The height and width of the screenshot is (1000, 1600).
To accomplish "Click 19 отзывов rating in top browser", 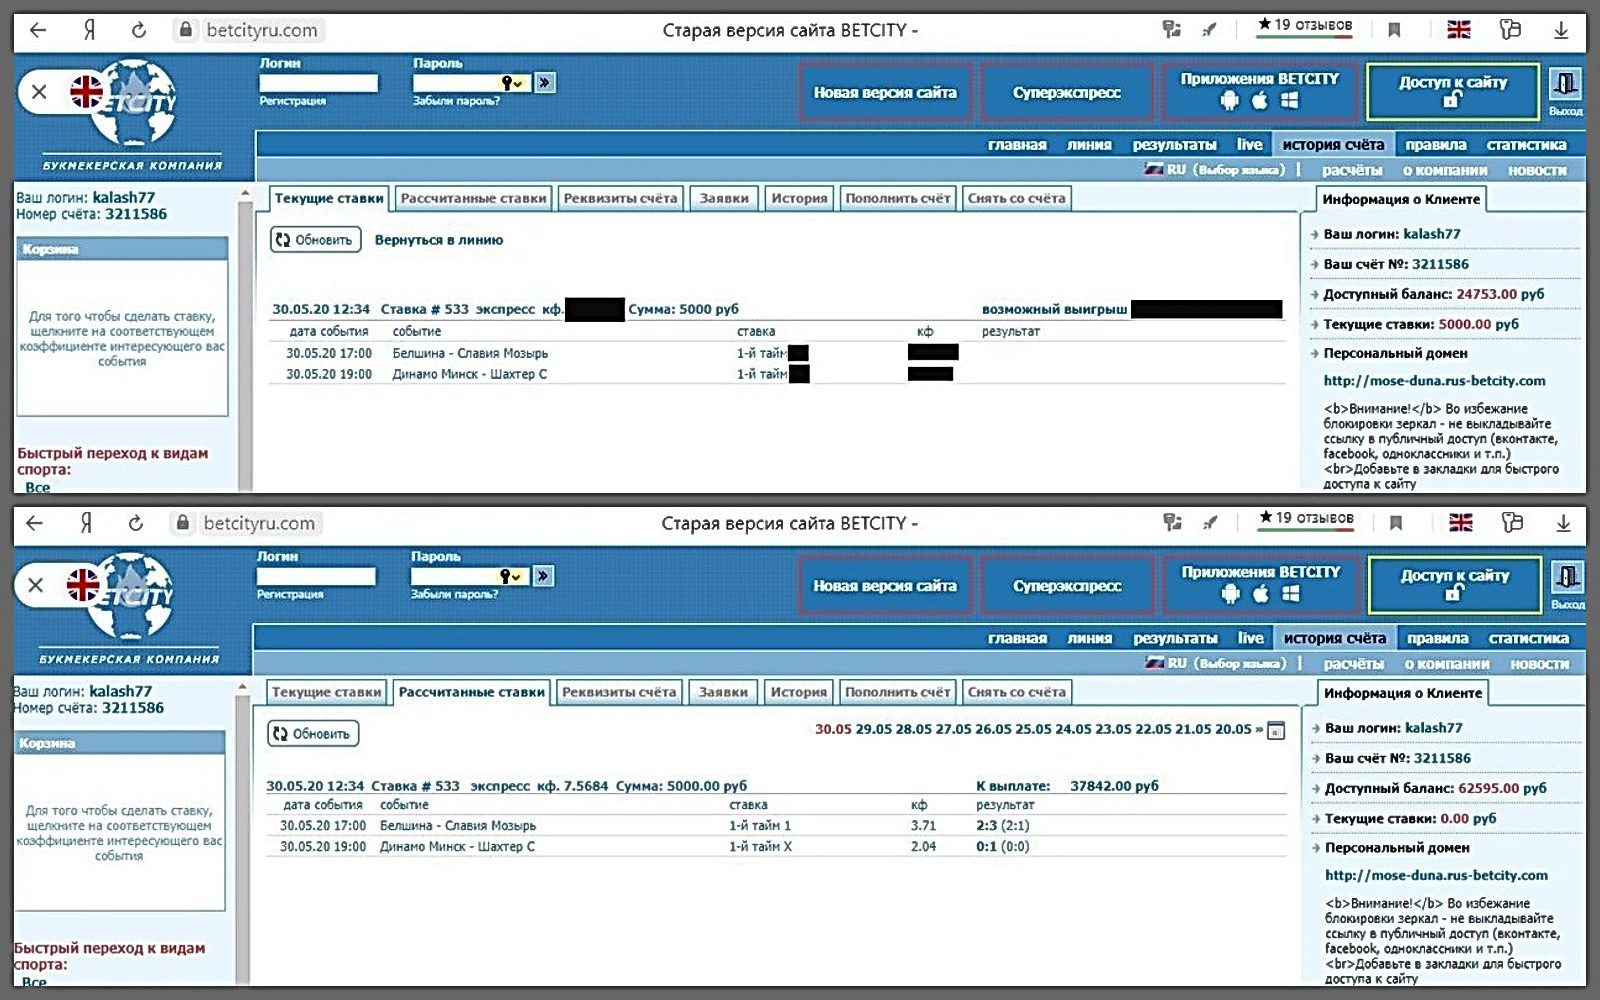I will coord(1305,25).
